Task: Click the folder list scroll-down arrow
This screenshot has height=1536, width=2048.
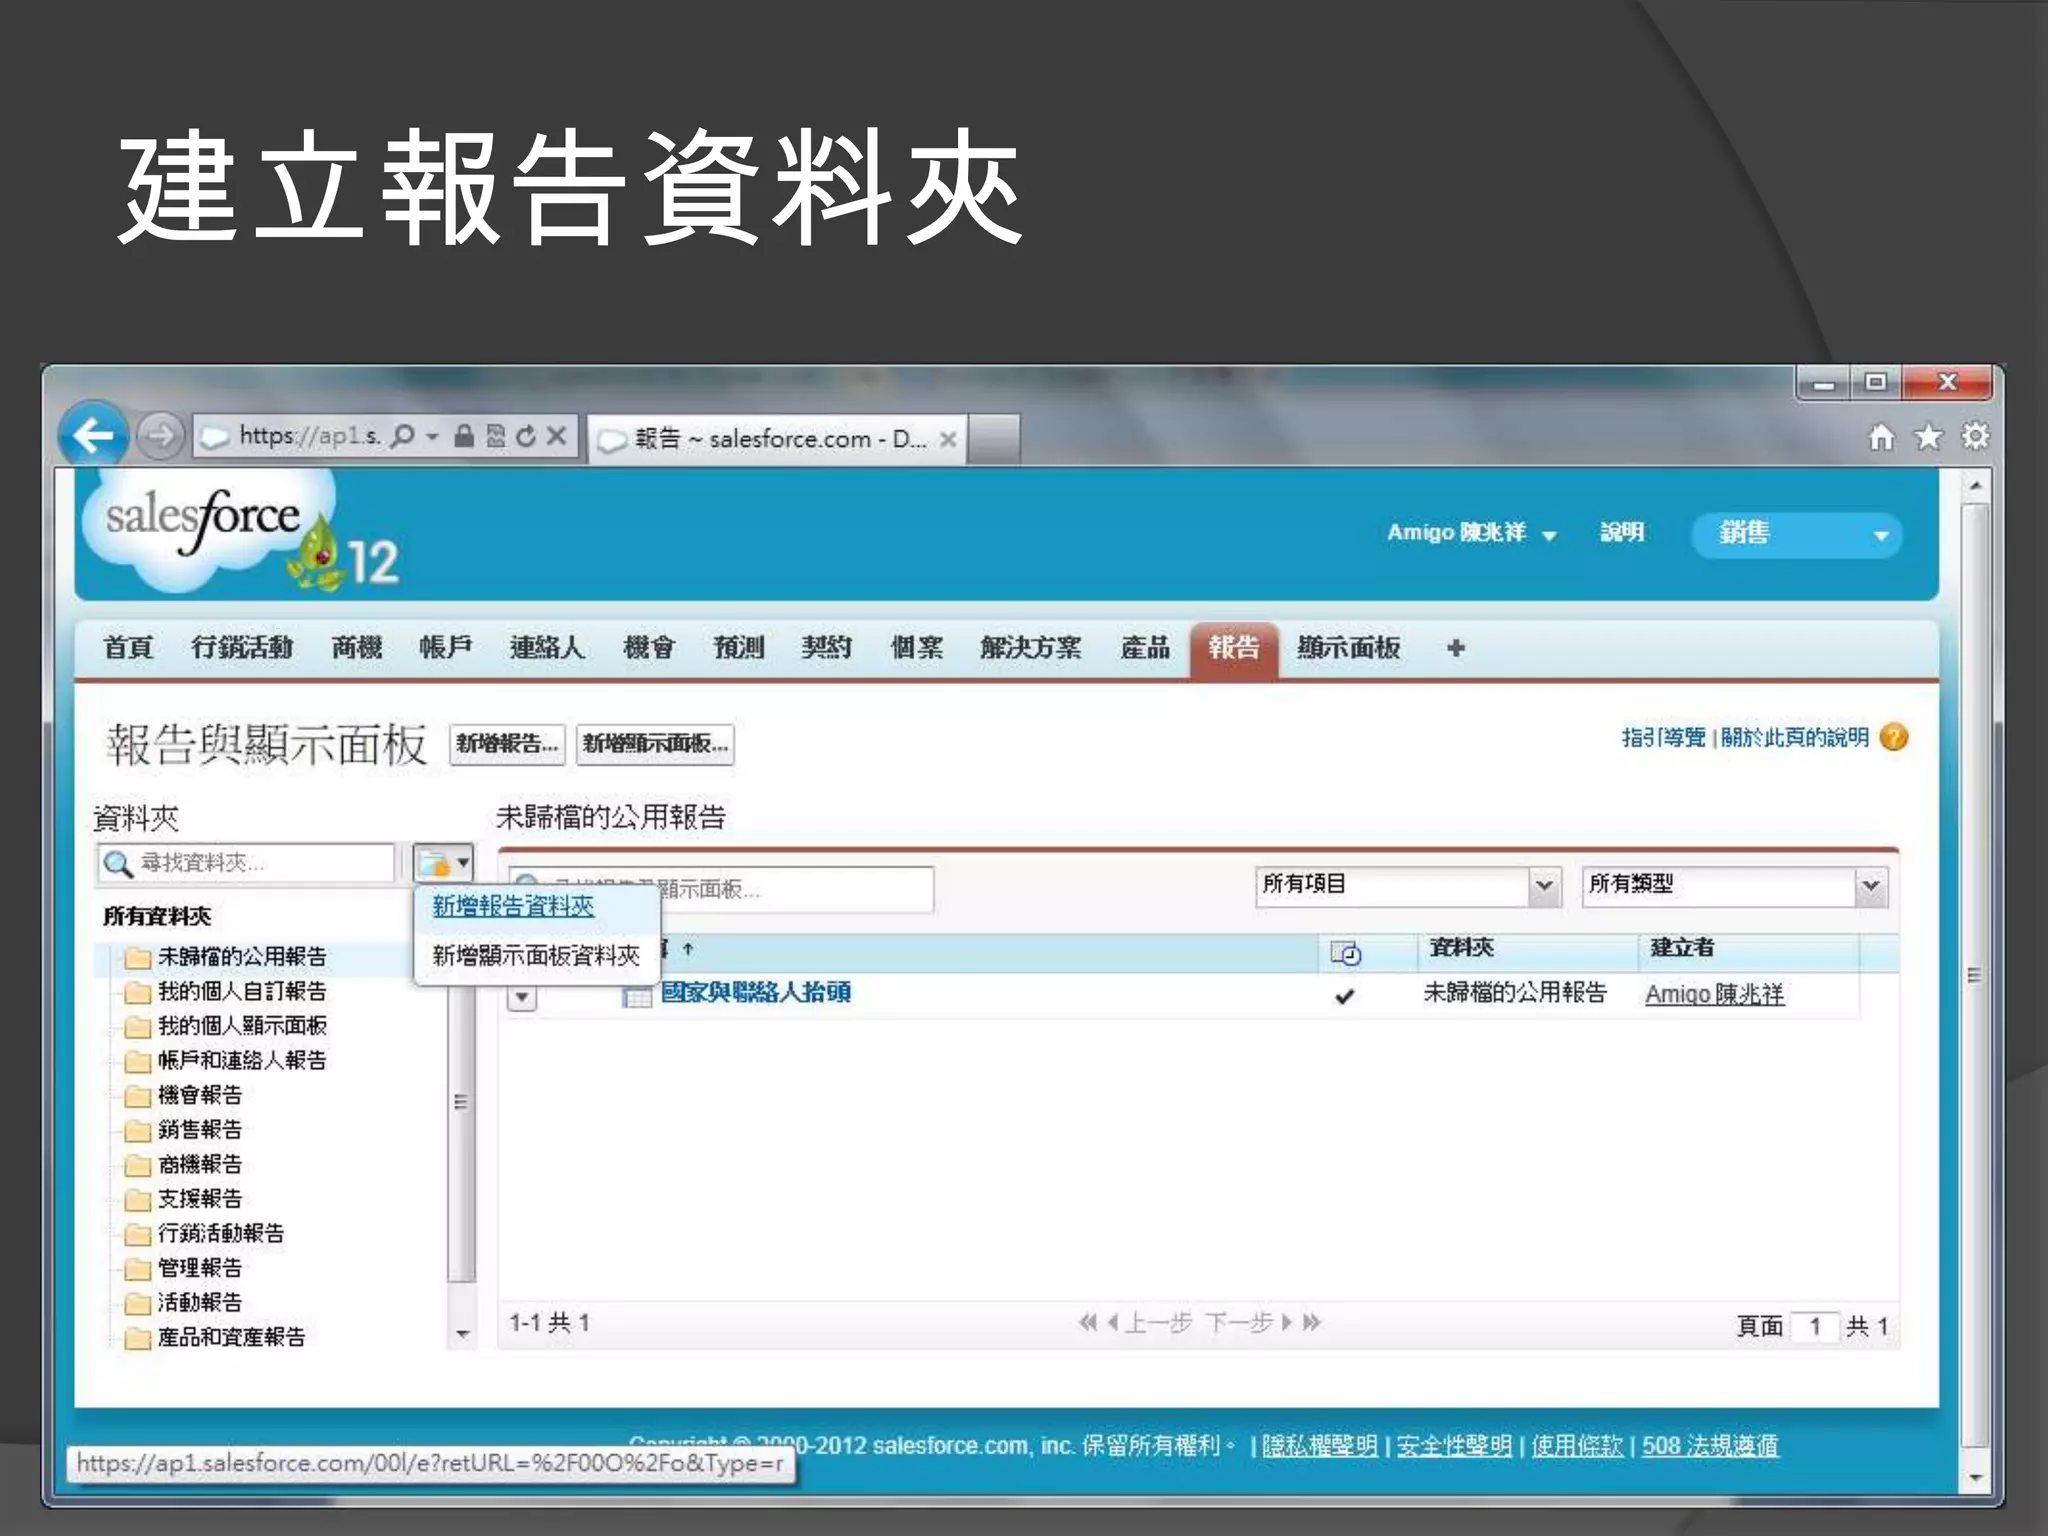Action: click(461, 1334)
